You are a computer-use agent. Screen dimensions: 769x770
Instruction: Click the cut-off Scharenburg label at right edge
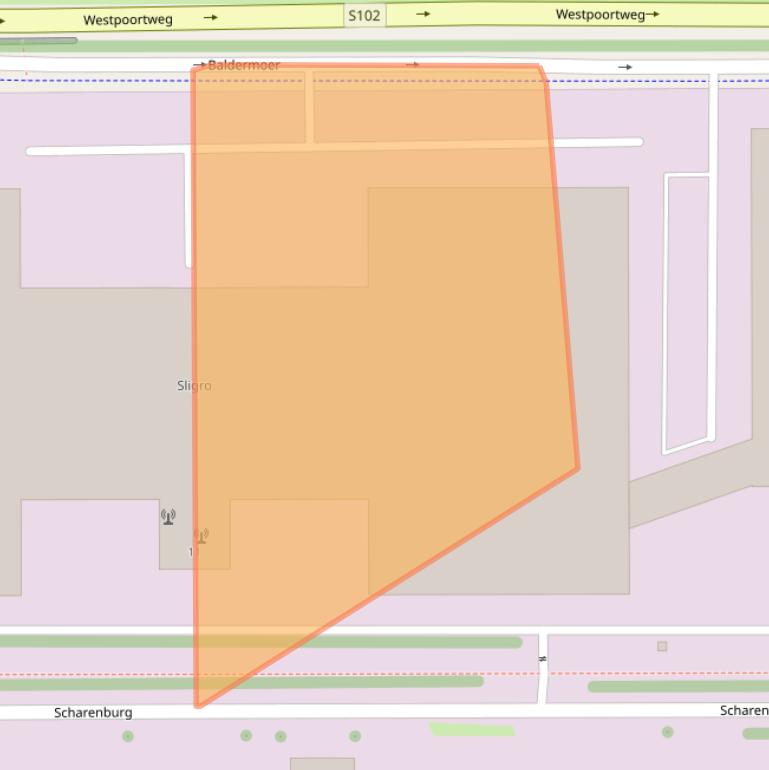744,710
